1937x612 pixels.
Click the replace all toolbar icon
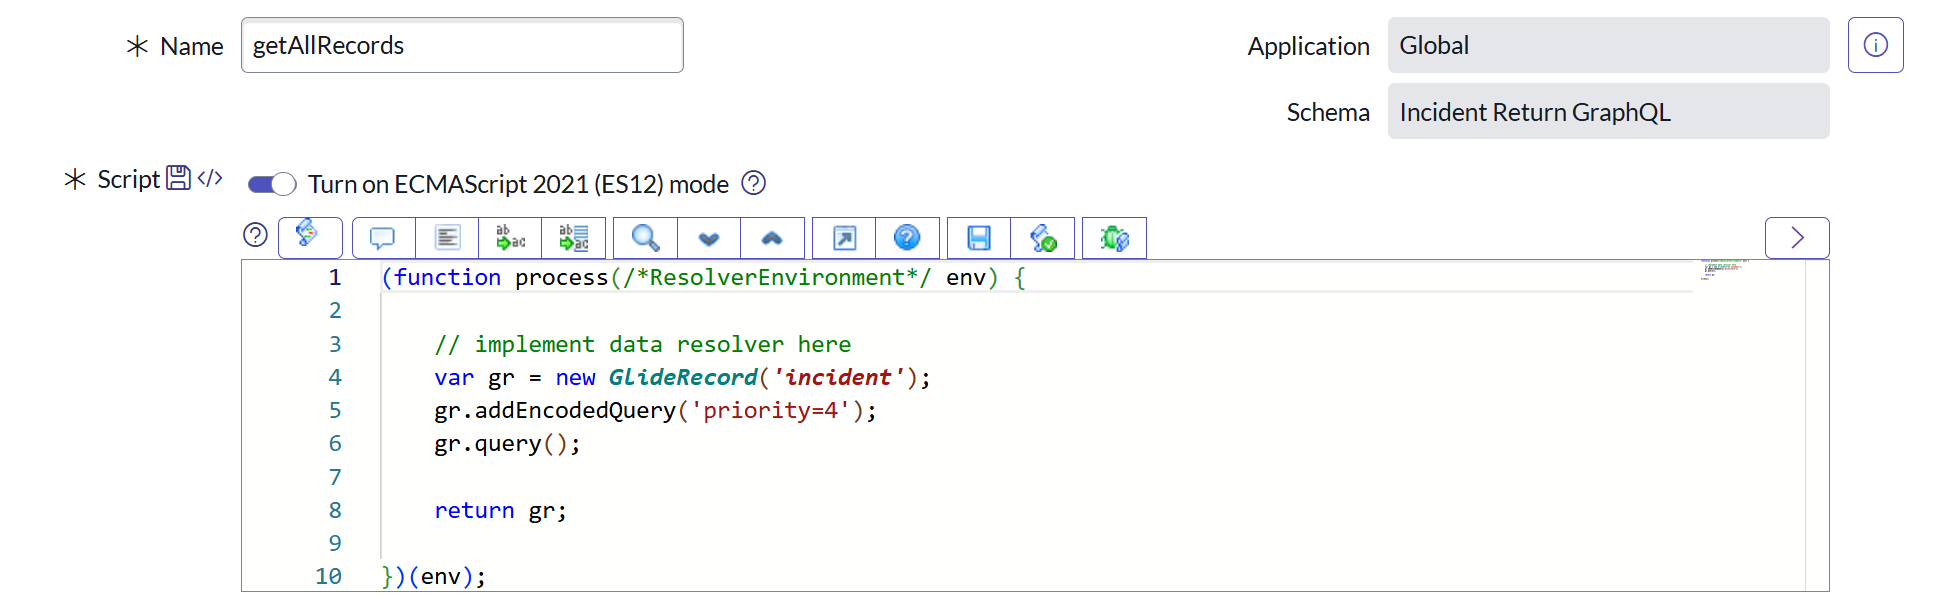coord(573,238)
